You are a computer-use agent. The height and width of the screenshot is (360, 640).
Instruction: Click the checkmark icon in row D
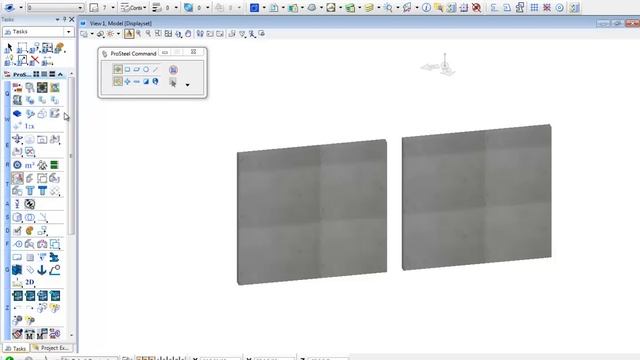pyautogui.click(x=17, y=231)
